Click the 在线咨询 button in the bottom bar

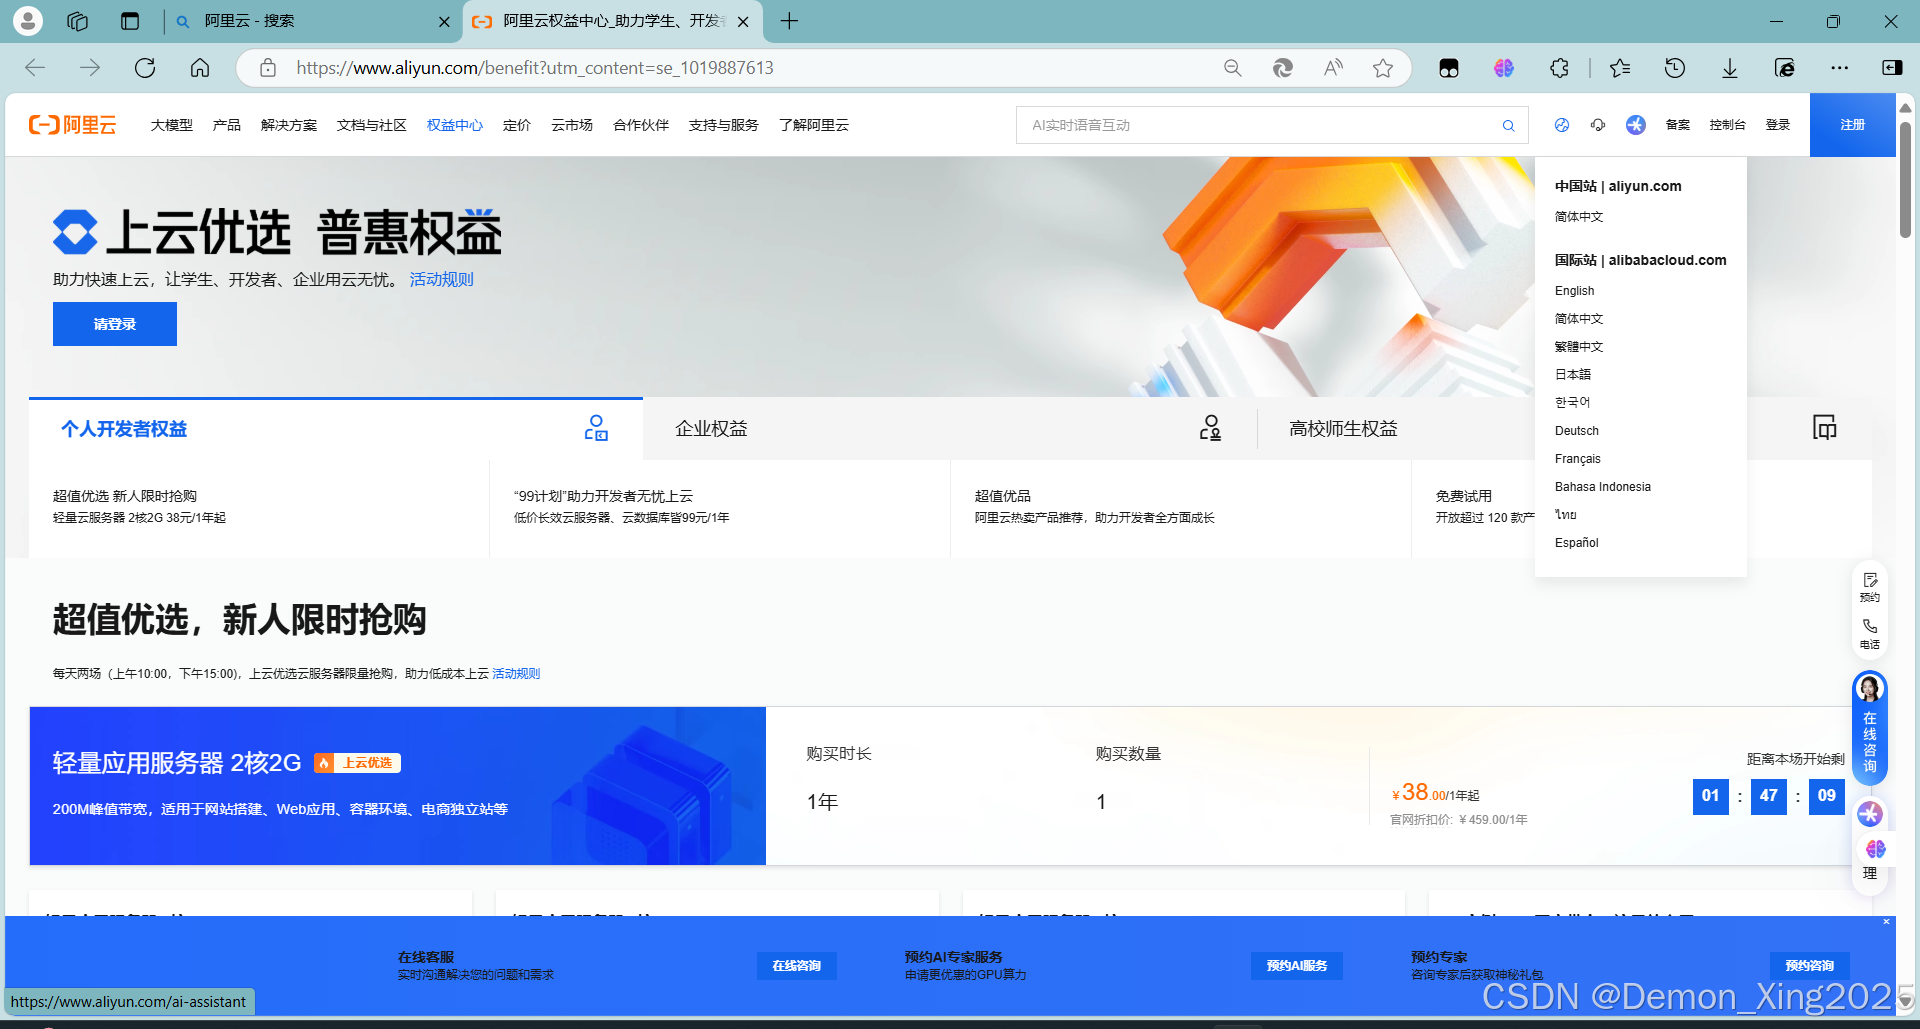(x=796, y=966)
